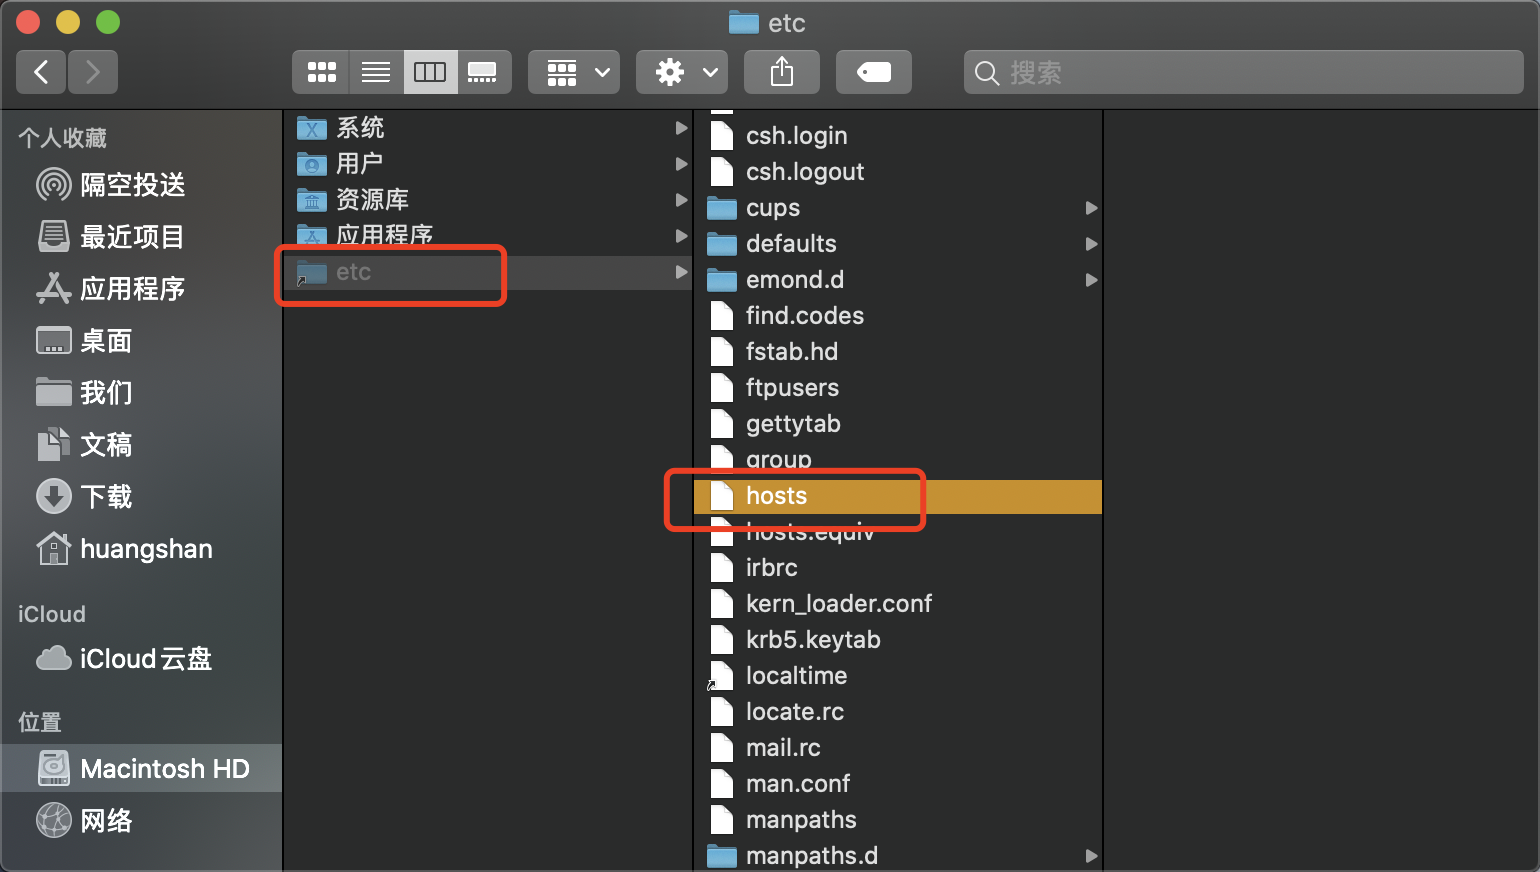Open 应用程序 in the sidebar
The image size is (1540, 872).
click(140, 289)
